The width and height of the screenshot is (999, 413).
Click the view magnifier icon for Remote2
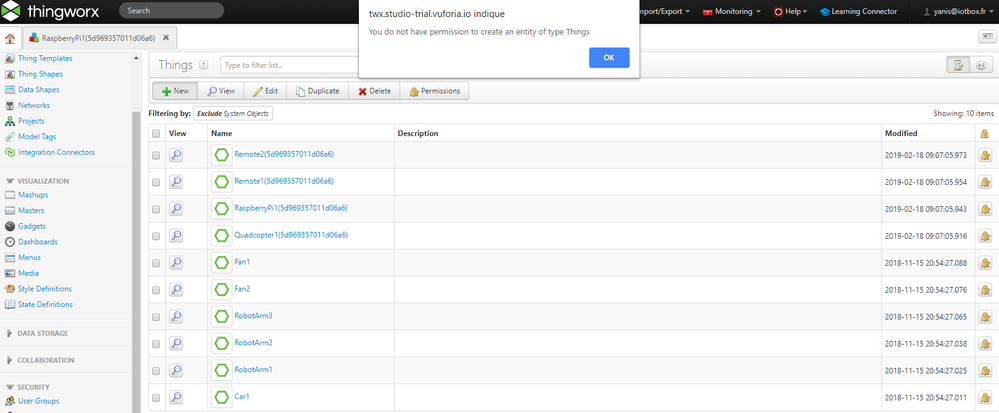[x=176, y=155]
